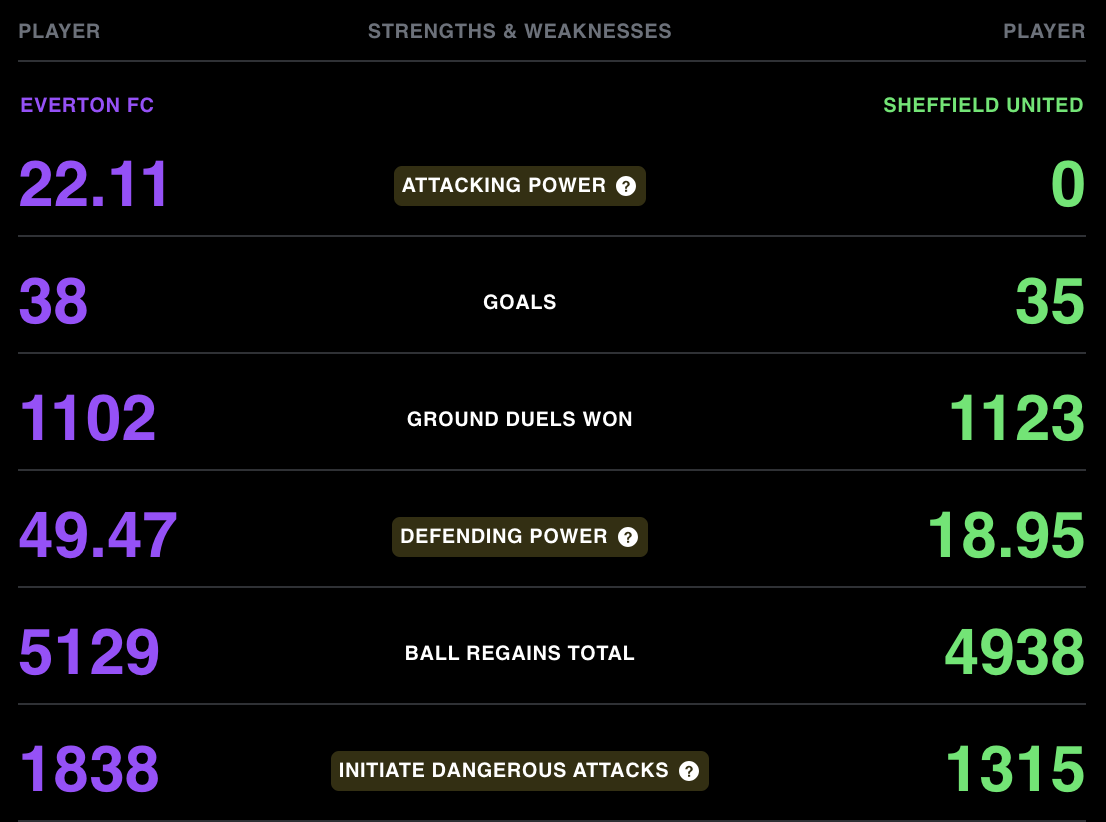Image resolution: width=1106 pixels, height=822 pixels.
Task: Click the Initiate Dangerous Attacks help icon
Action: tap(689, 770)
